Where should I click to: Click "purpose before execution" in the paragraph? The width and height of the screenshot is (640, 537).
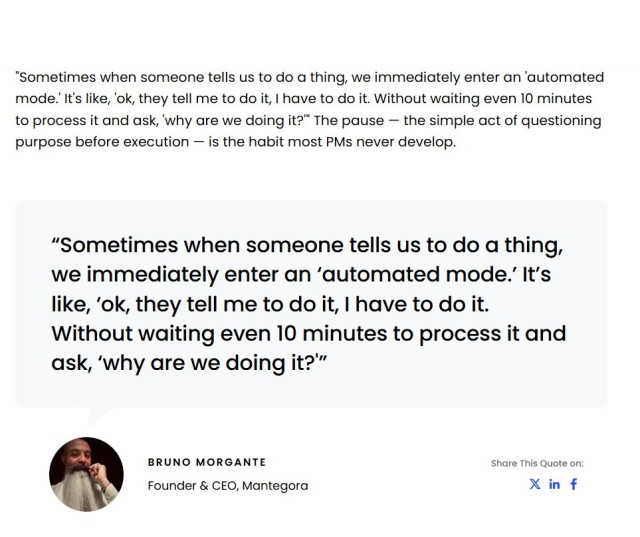point(102,141)
